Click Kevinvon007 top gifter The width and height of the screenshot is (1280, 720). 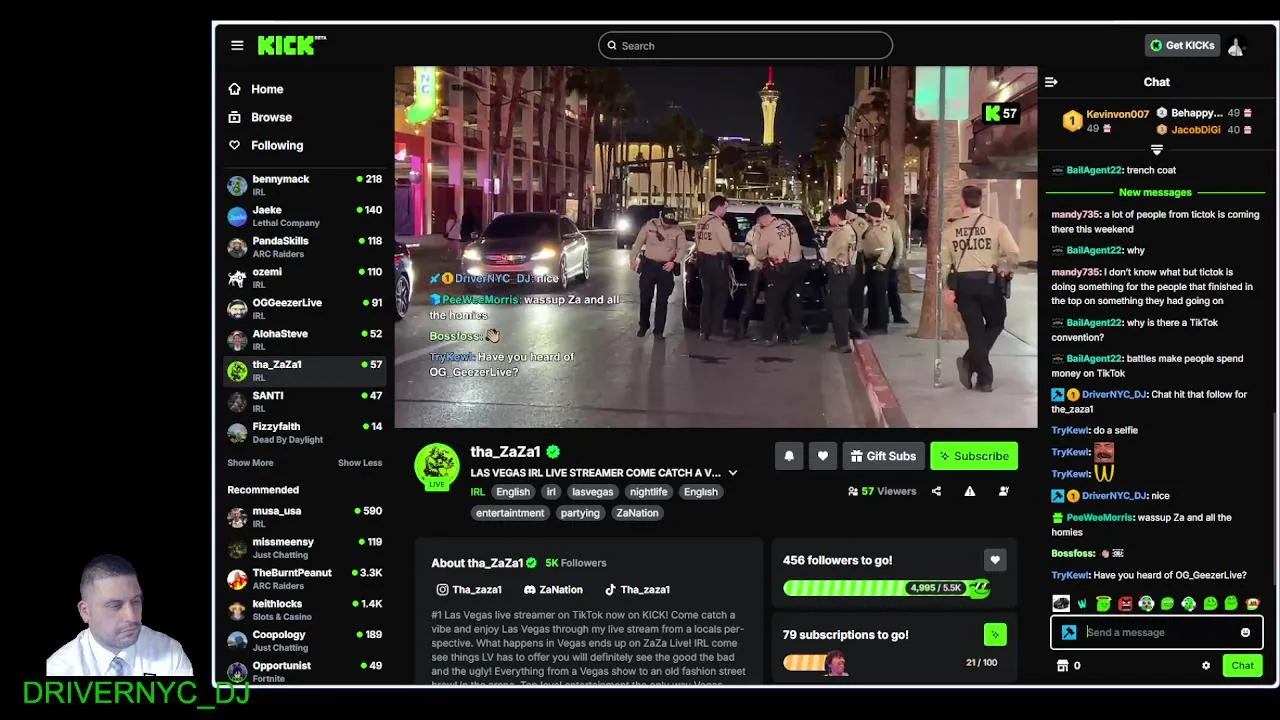pyautogui.click(x=1104, y=120)
